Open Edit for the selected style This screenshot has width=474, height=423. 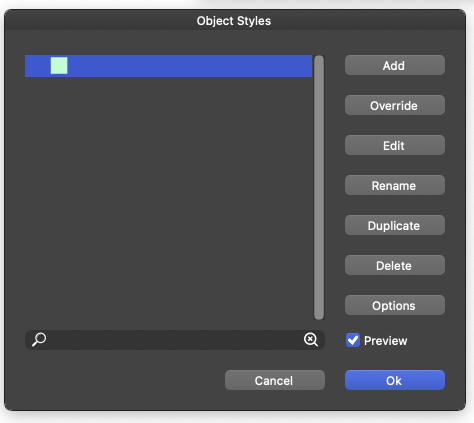coord(395,145)
